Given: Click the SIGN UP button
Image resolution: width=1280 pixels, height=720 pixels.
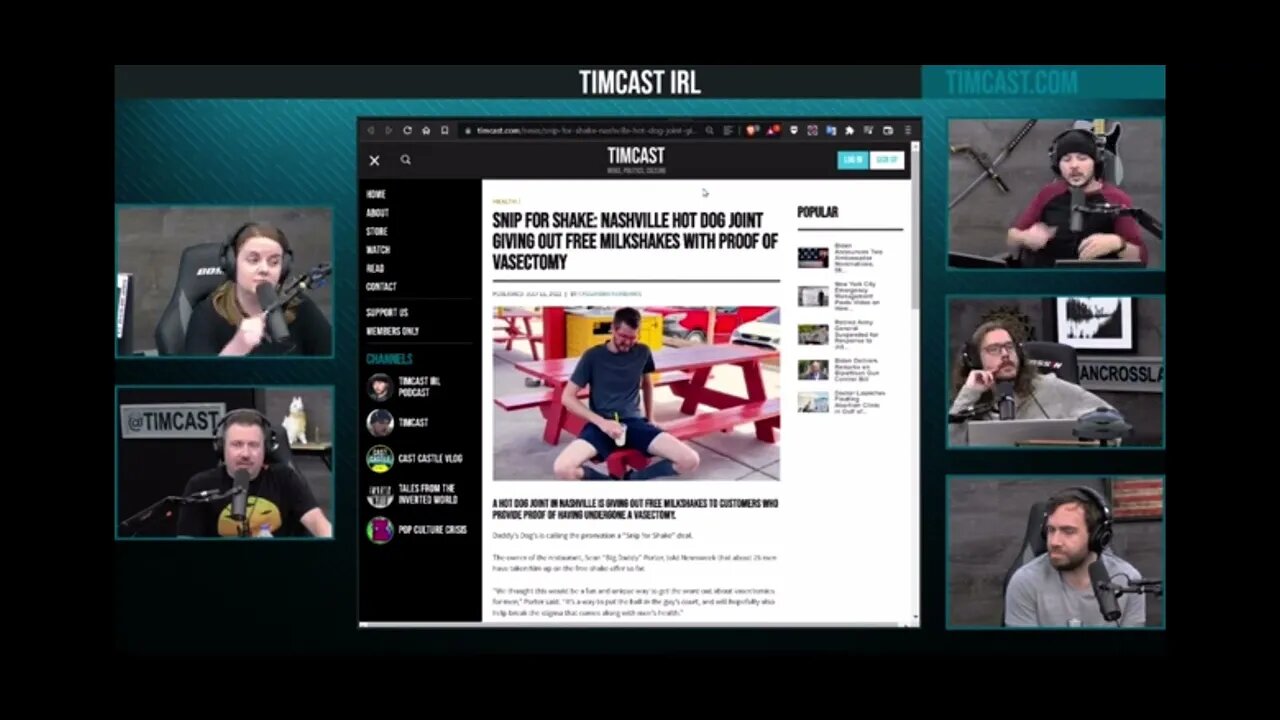Looking at the screenshot, I should coord(887,160).
